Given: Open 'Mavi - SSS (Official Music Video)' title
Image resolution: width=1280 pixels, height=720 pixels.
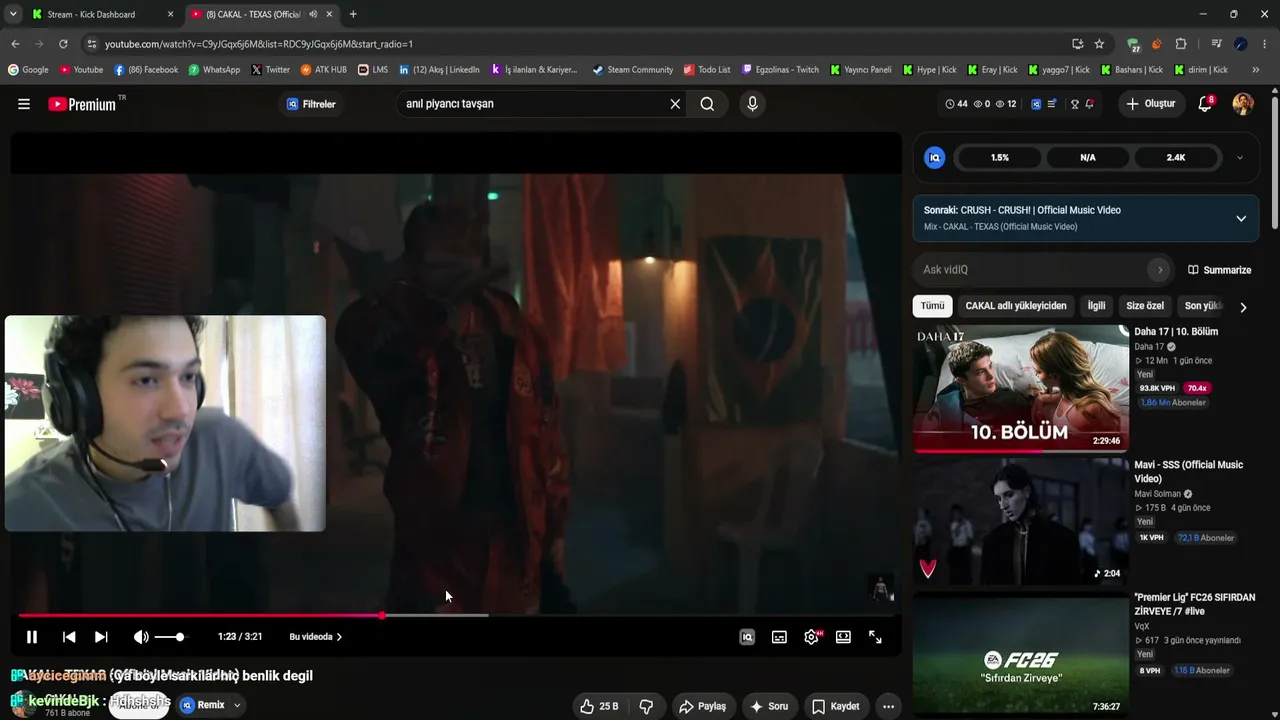Looking at the screenshot, I should tap(1189, 472).
